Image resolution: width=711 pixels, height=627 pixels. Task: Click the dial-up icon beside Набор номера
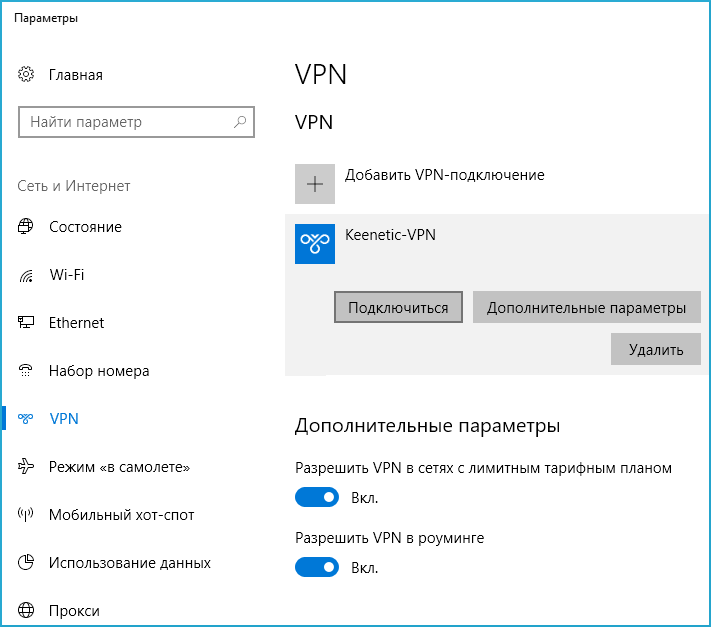pyautogui.click(x=27, y=371)
